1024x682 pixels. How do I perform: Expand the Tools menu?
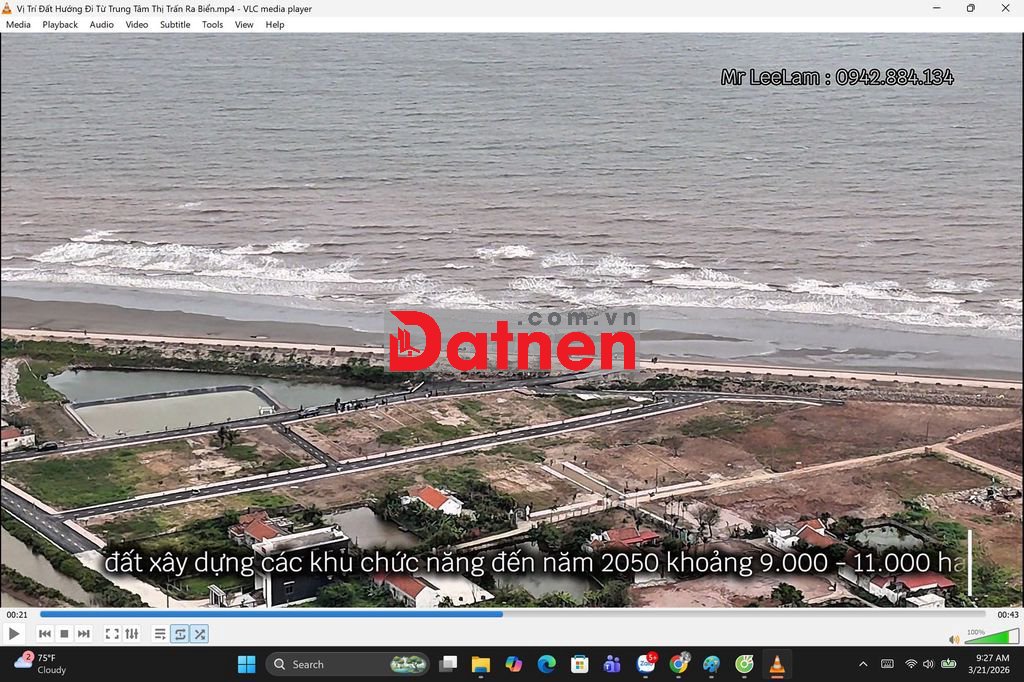point(213,25)
